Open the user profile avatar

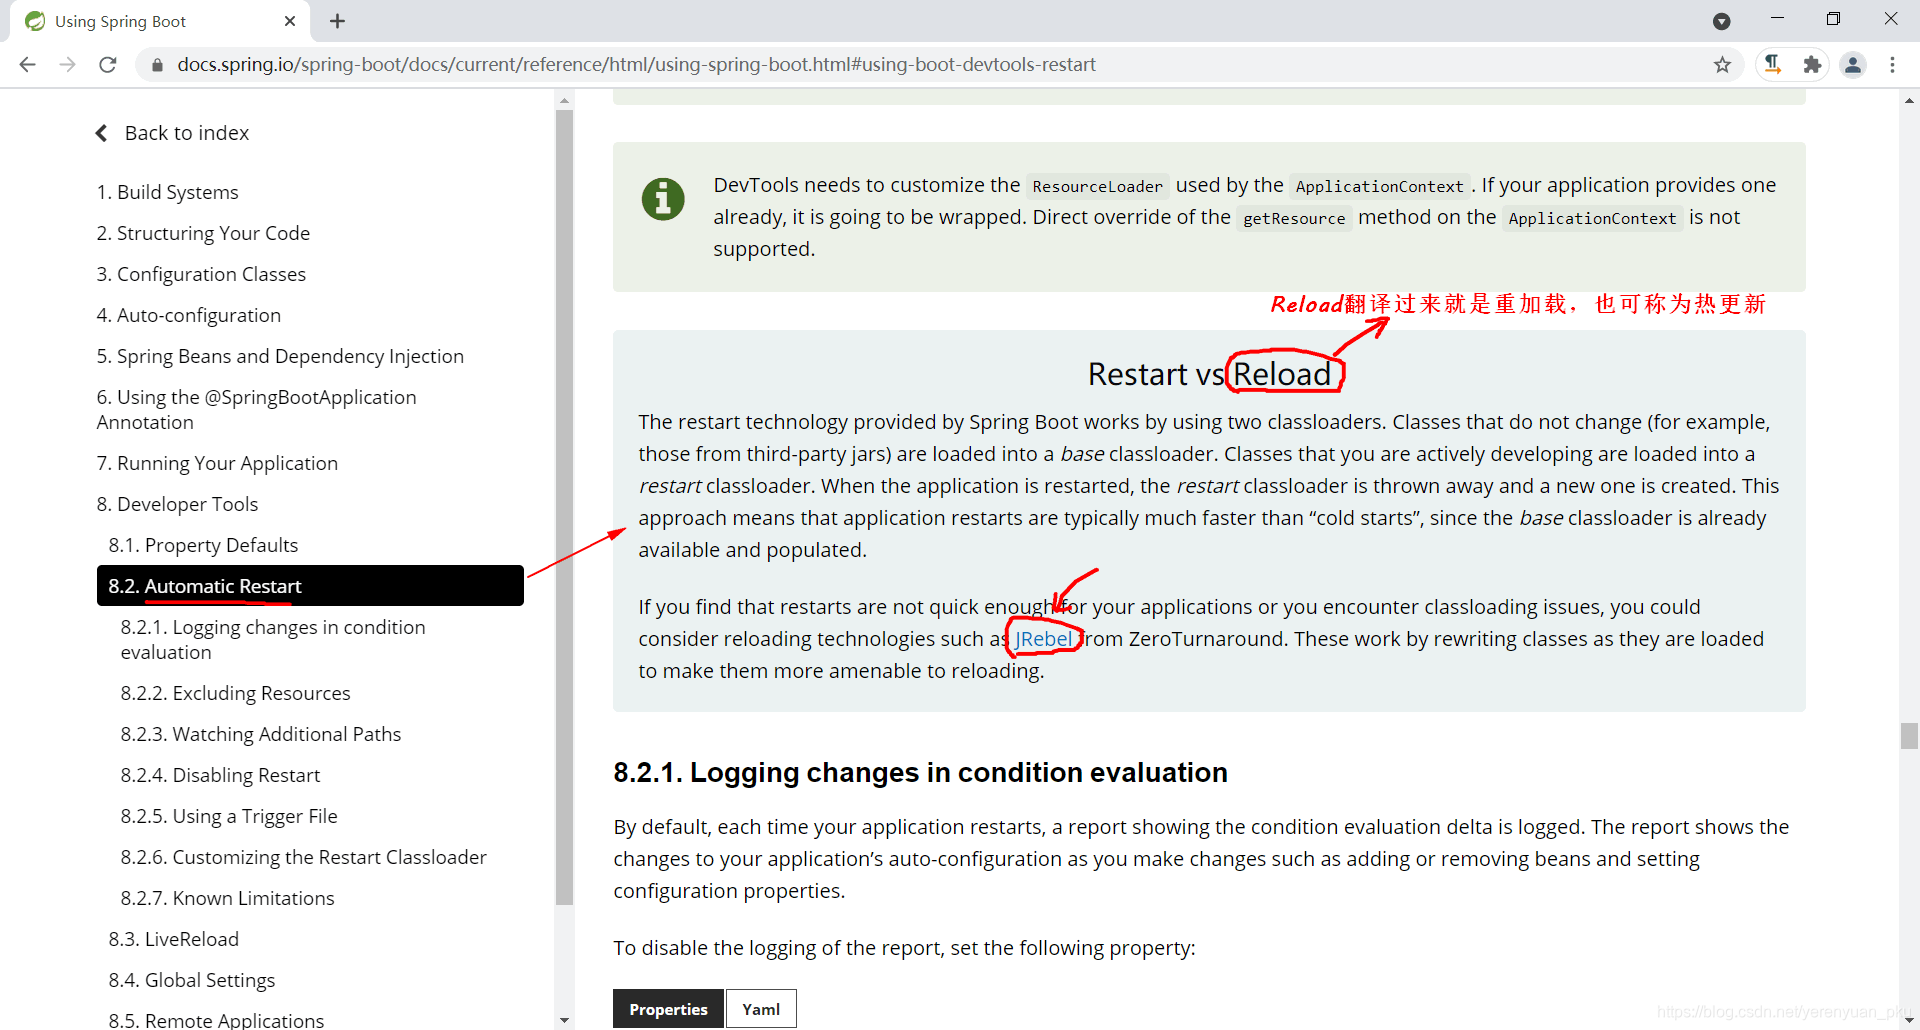pos(1853,65)
